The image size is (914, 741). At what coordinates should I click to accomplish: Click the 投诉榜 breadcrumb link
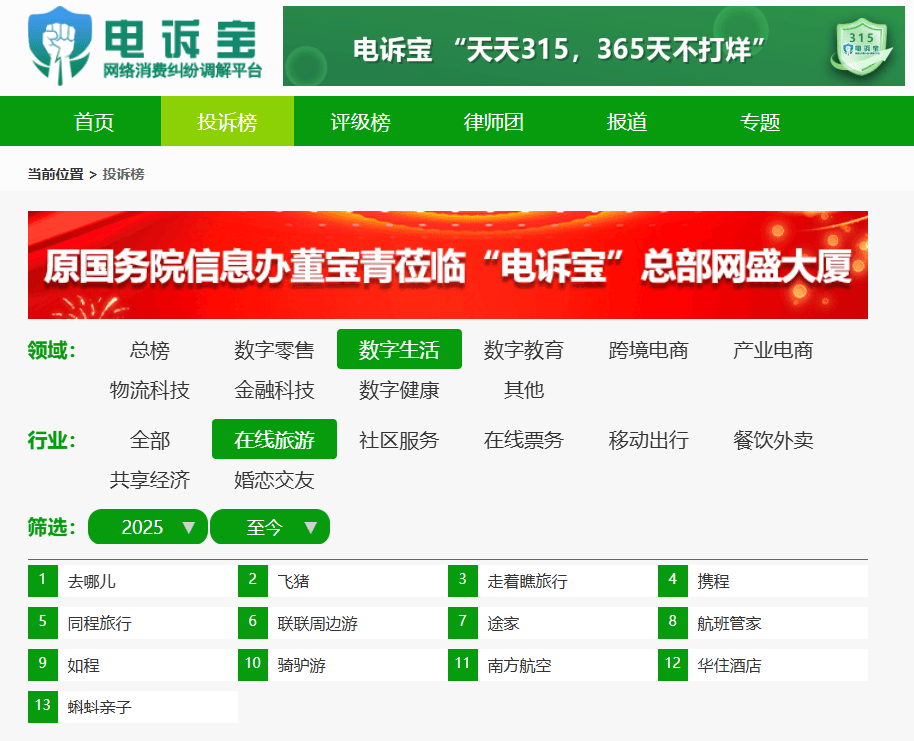pyautogui.click(x=123, y=174)
